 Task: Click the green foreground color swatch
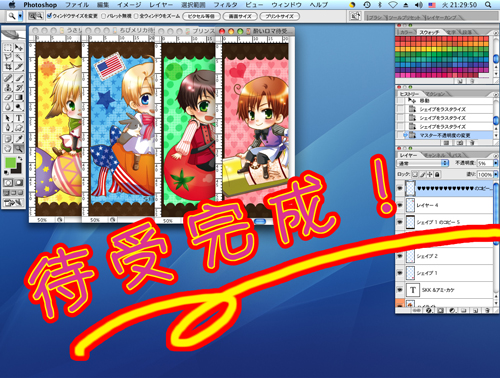click(x=10, y=163)
